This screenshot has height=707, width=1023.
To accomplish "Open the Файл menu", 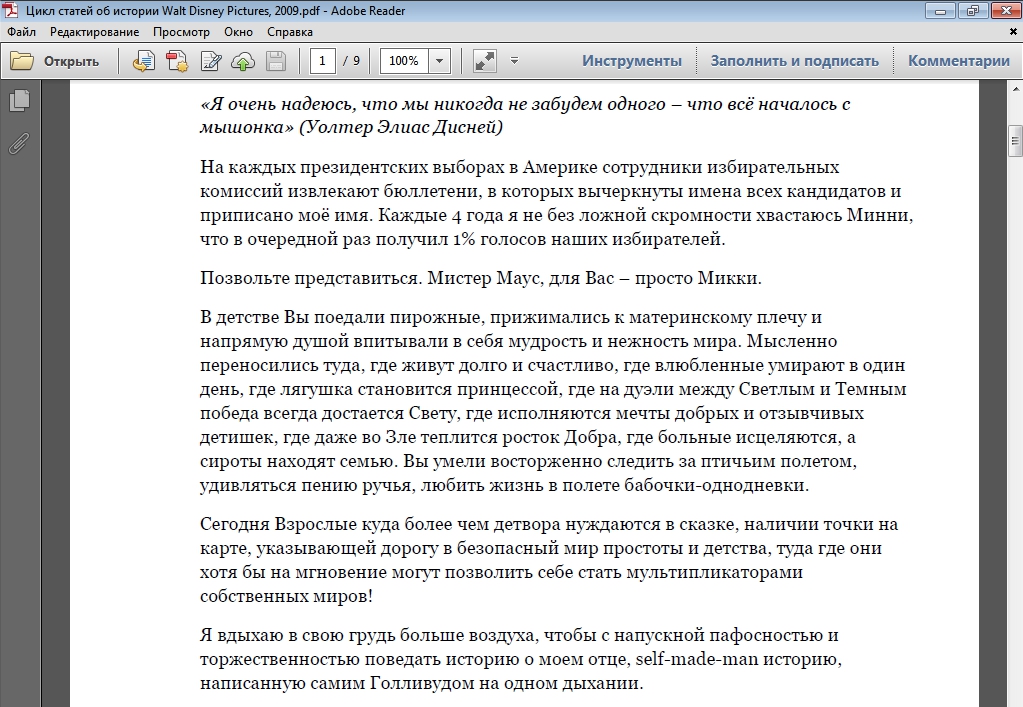I will [22, 32].
